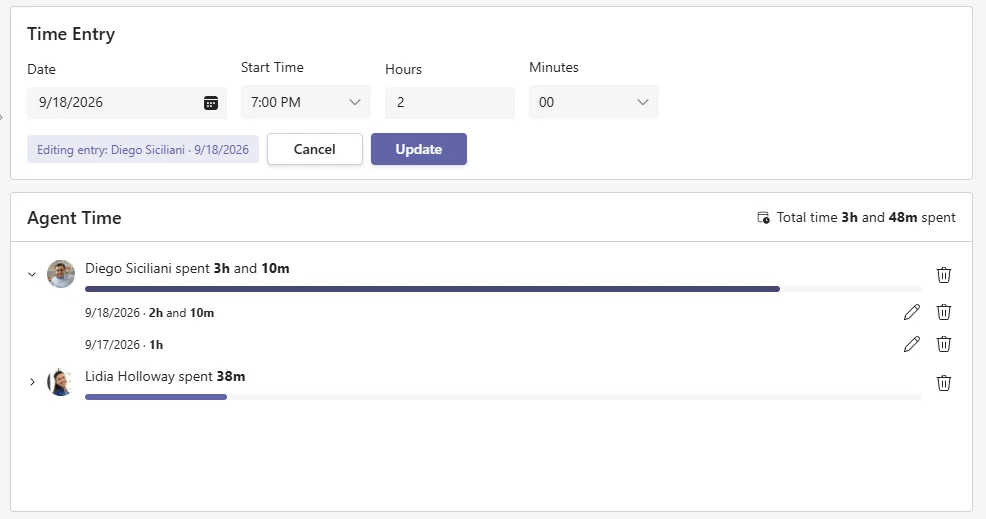986x519 pixels.
Task: Click the 'Time Entry' heading
Action: tap(71, 34)
